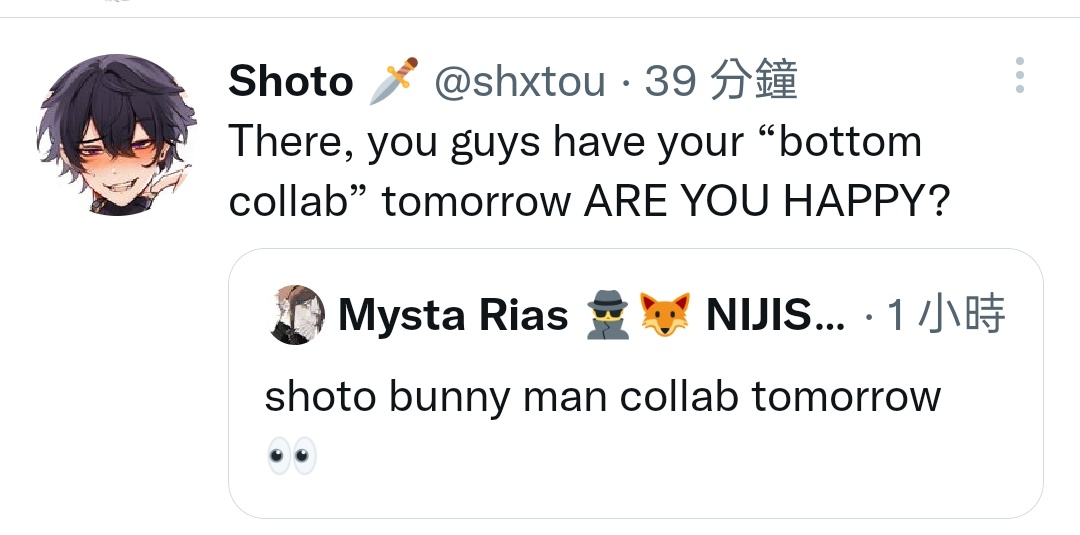This screenshot has width=1080, height=535.
Task: Click the 1 小時 quoted timestamp
Action: (x=946, y=315)
